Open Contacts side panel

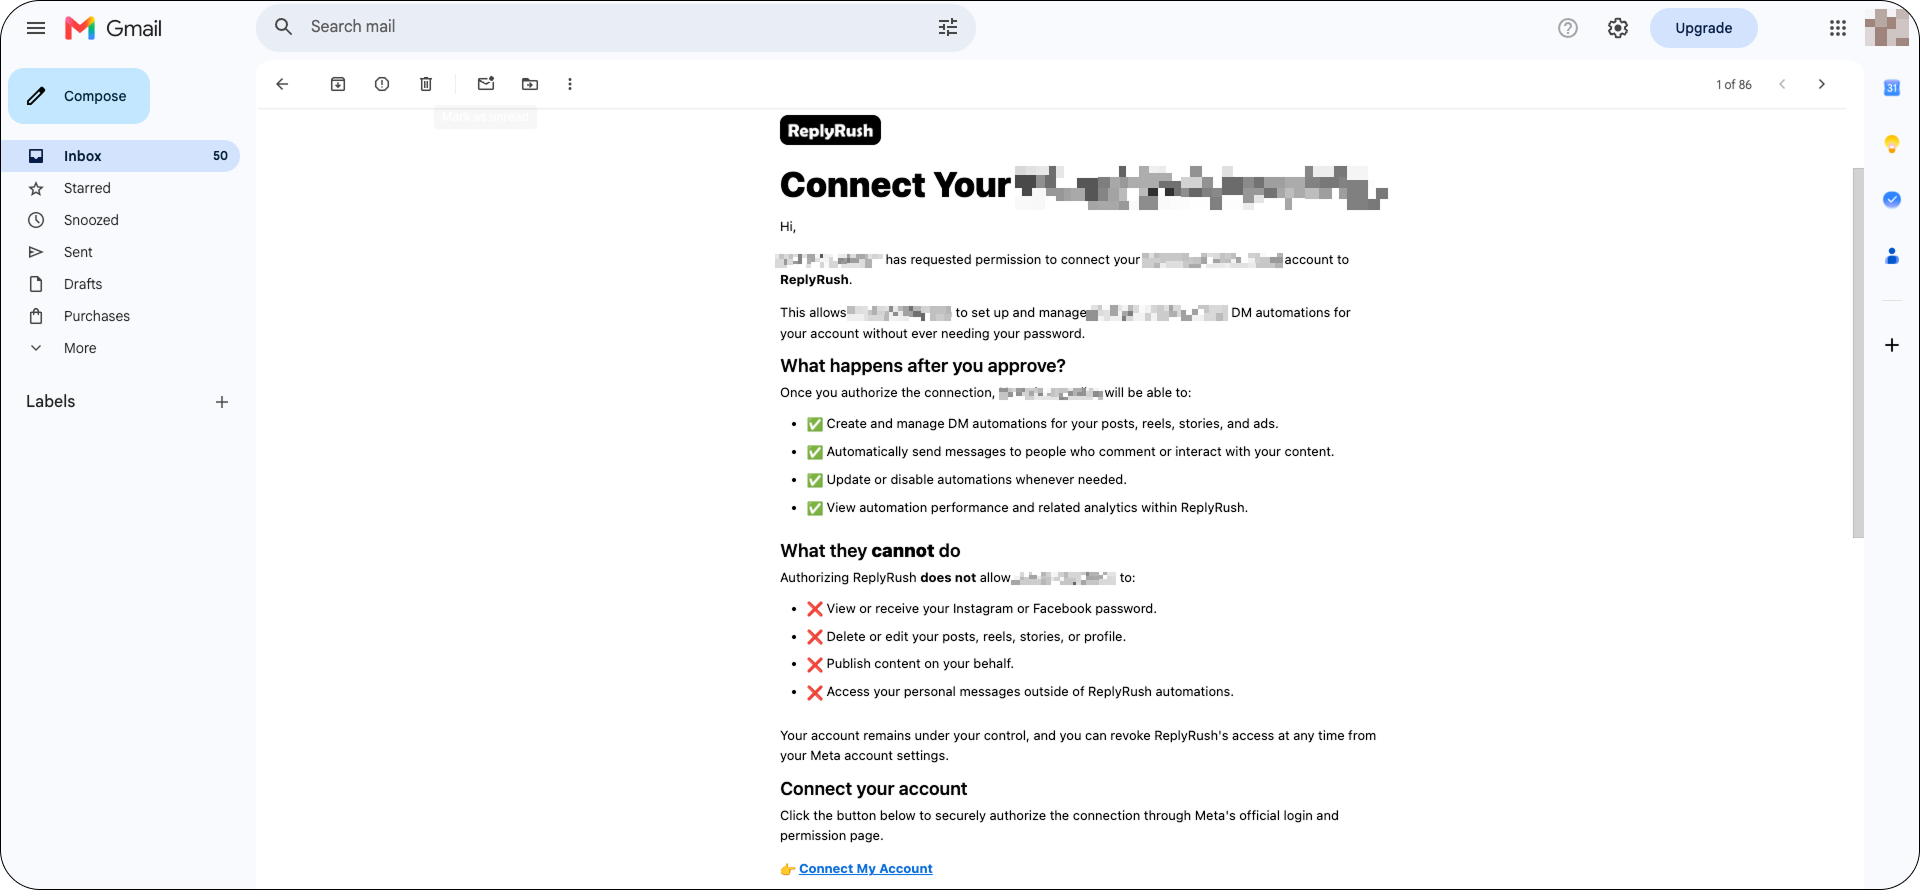pyautogui.click(x=1892, y=256)
